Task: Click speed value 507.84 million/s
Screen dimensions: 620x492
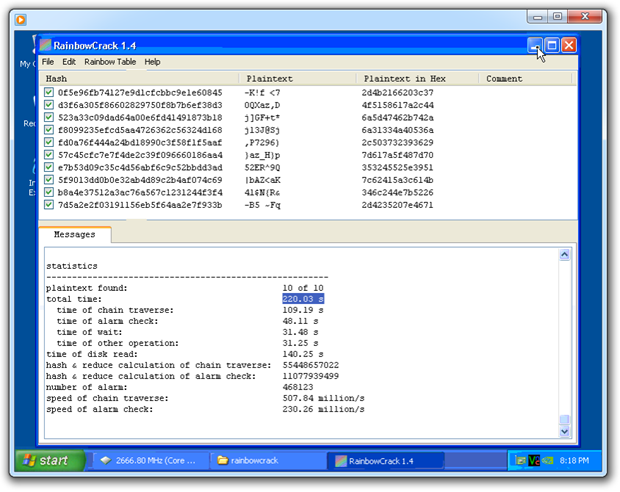Action: click(323, 398)
